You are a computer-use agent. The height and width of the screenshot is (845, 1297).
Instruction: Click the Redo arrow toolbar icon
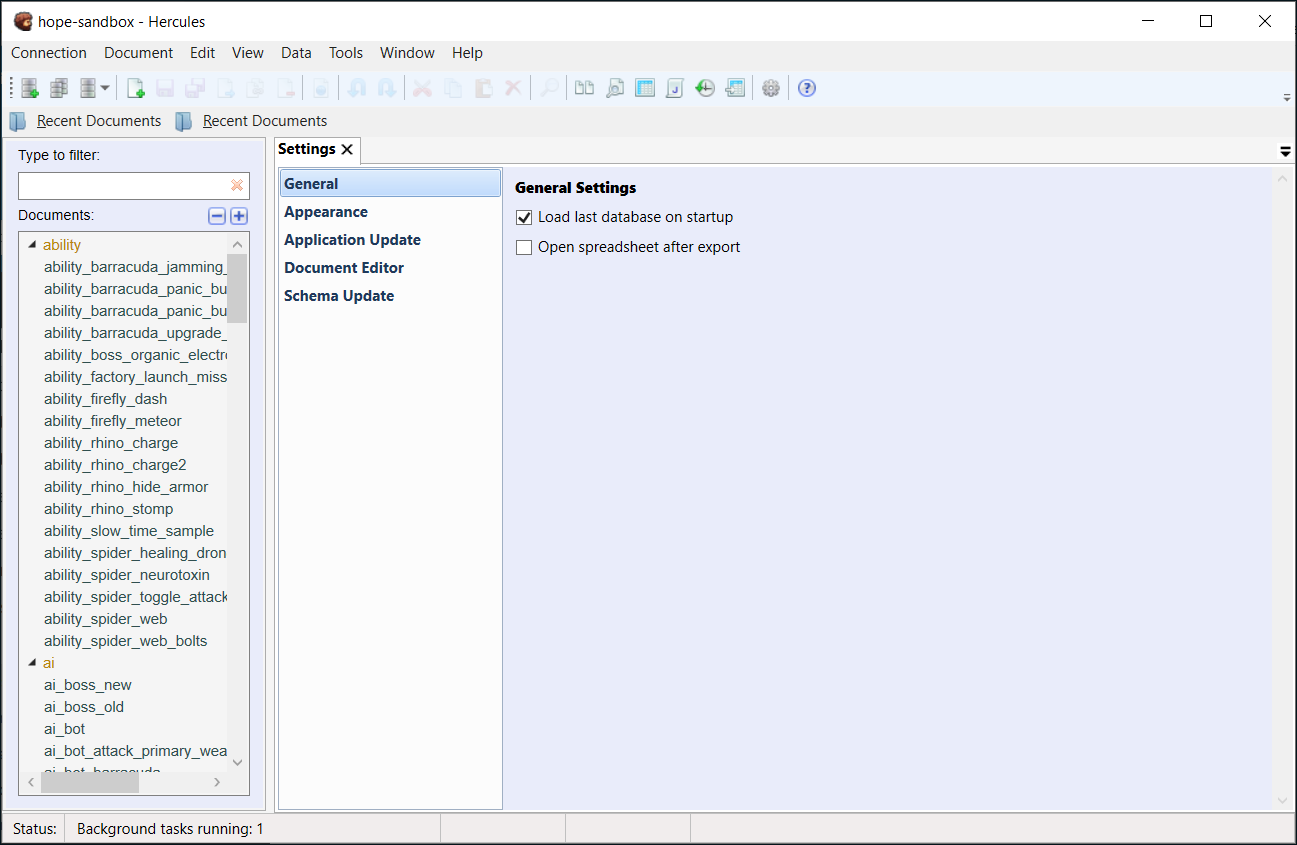[387, 88]
